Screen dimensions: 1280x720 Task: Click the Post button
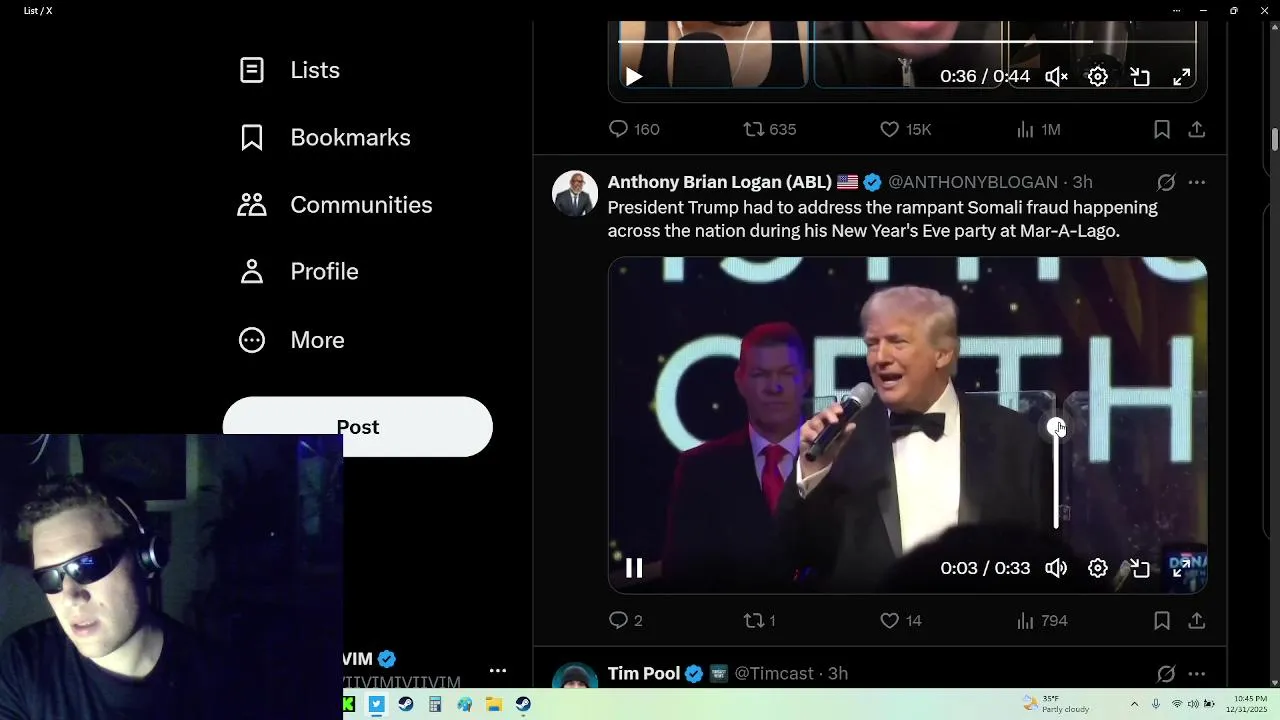(x=358, y=427)
